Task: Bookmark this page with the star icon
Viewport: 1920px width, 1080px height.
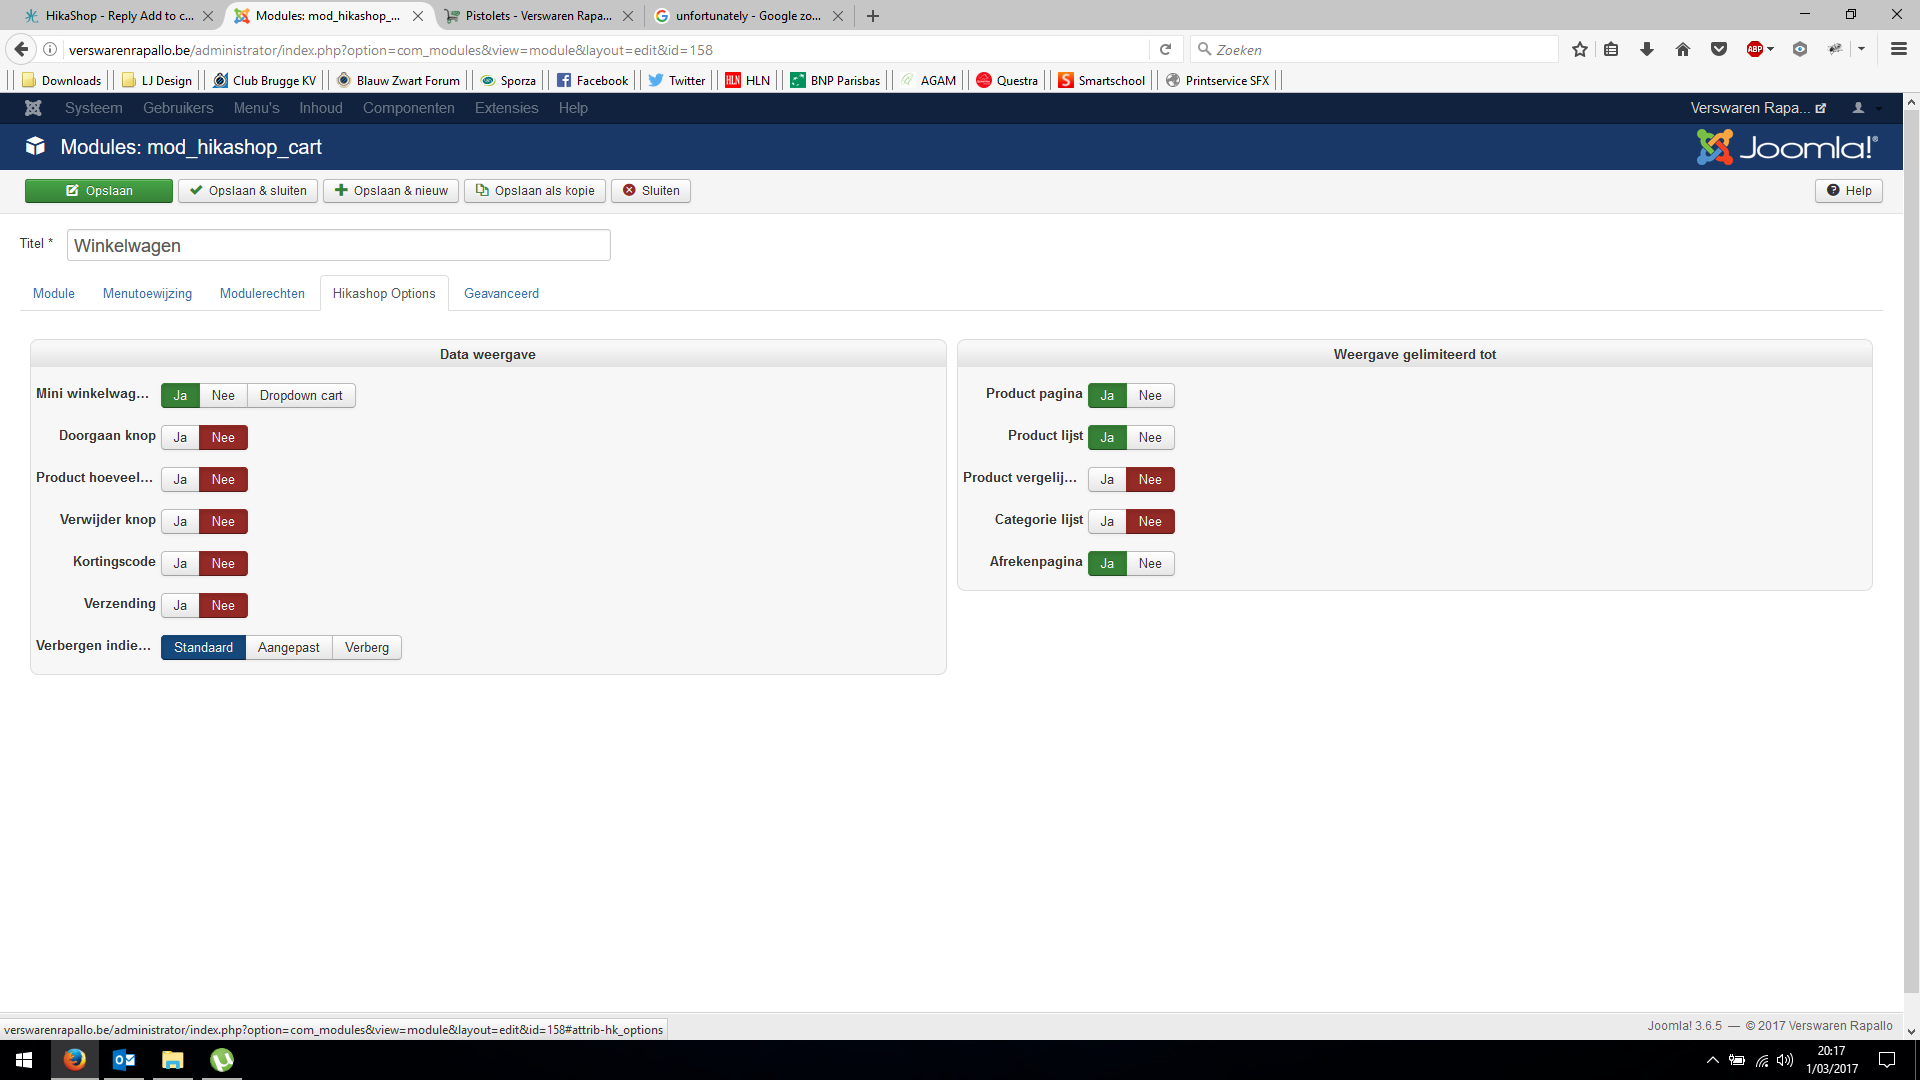Action: [1580, 49]
